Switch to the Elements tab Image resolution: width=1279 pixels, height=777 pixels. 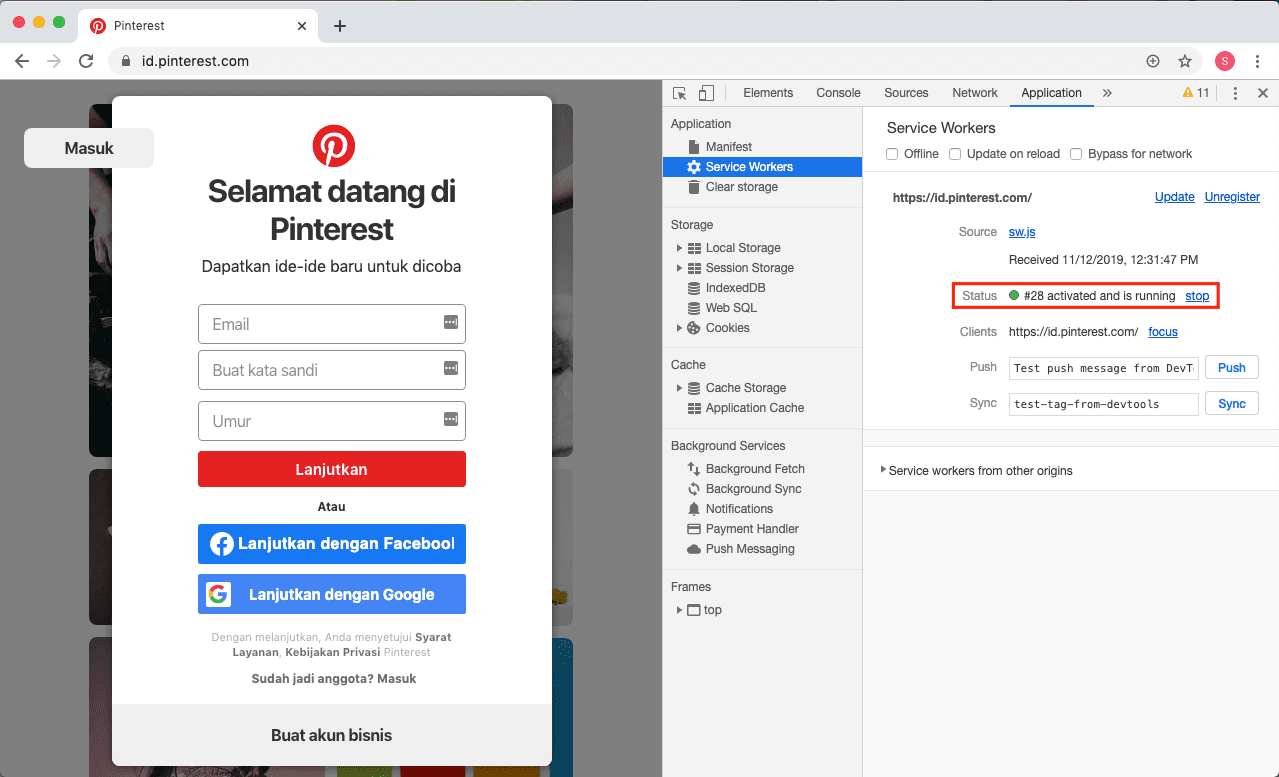[768, 93]
